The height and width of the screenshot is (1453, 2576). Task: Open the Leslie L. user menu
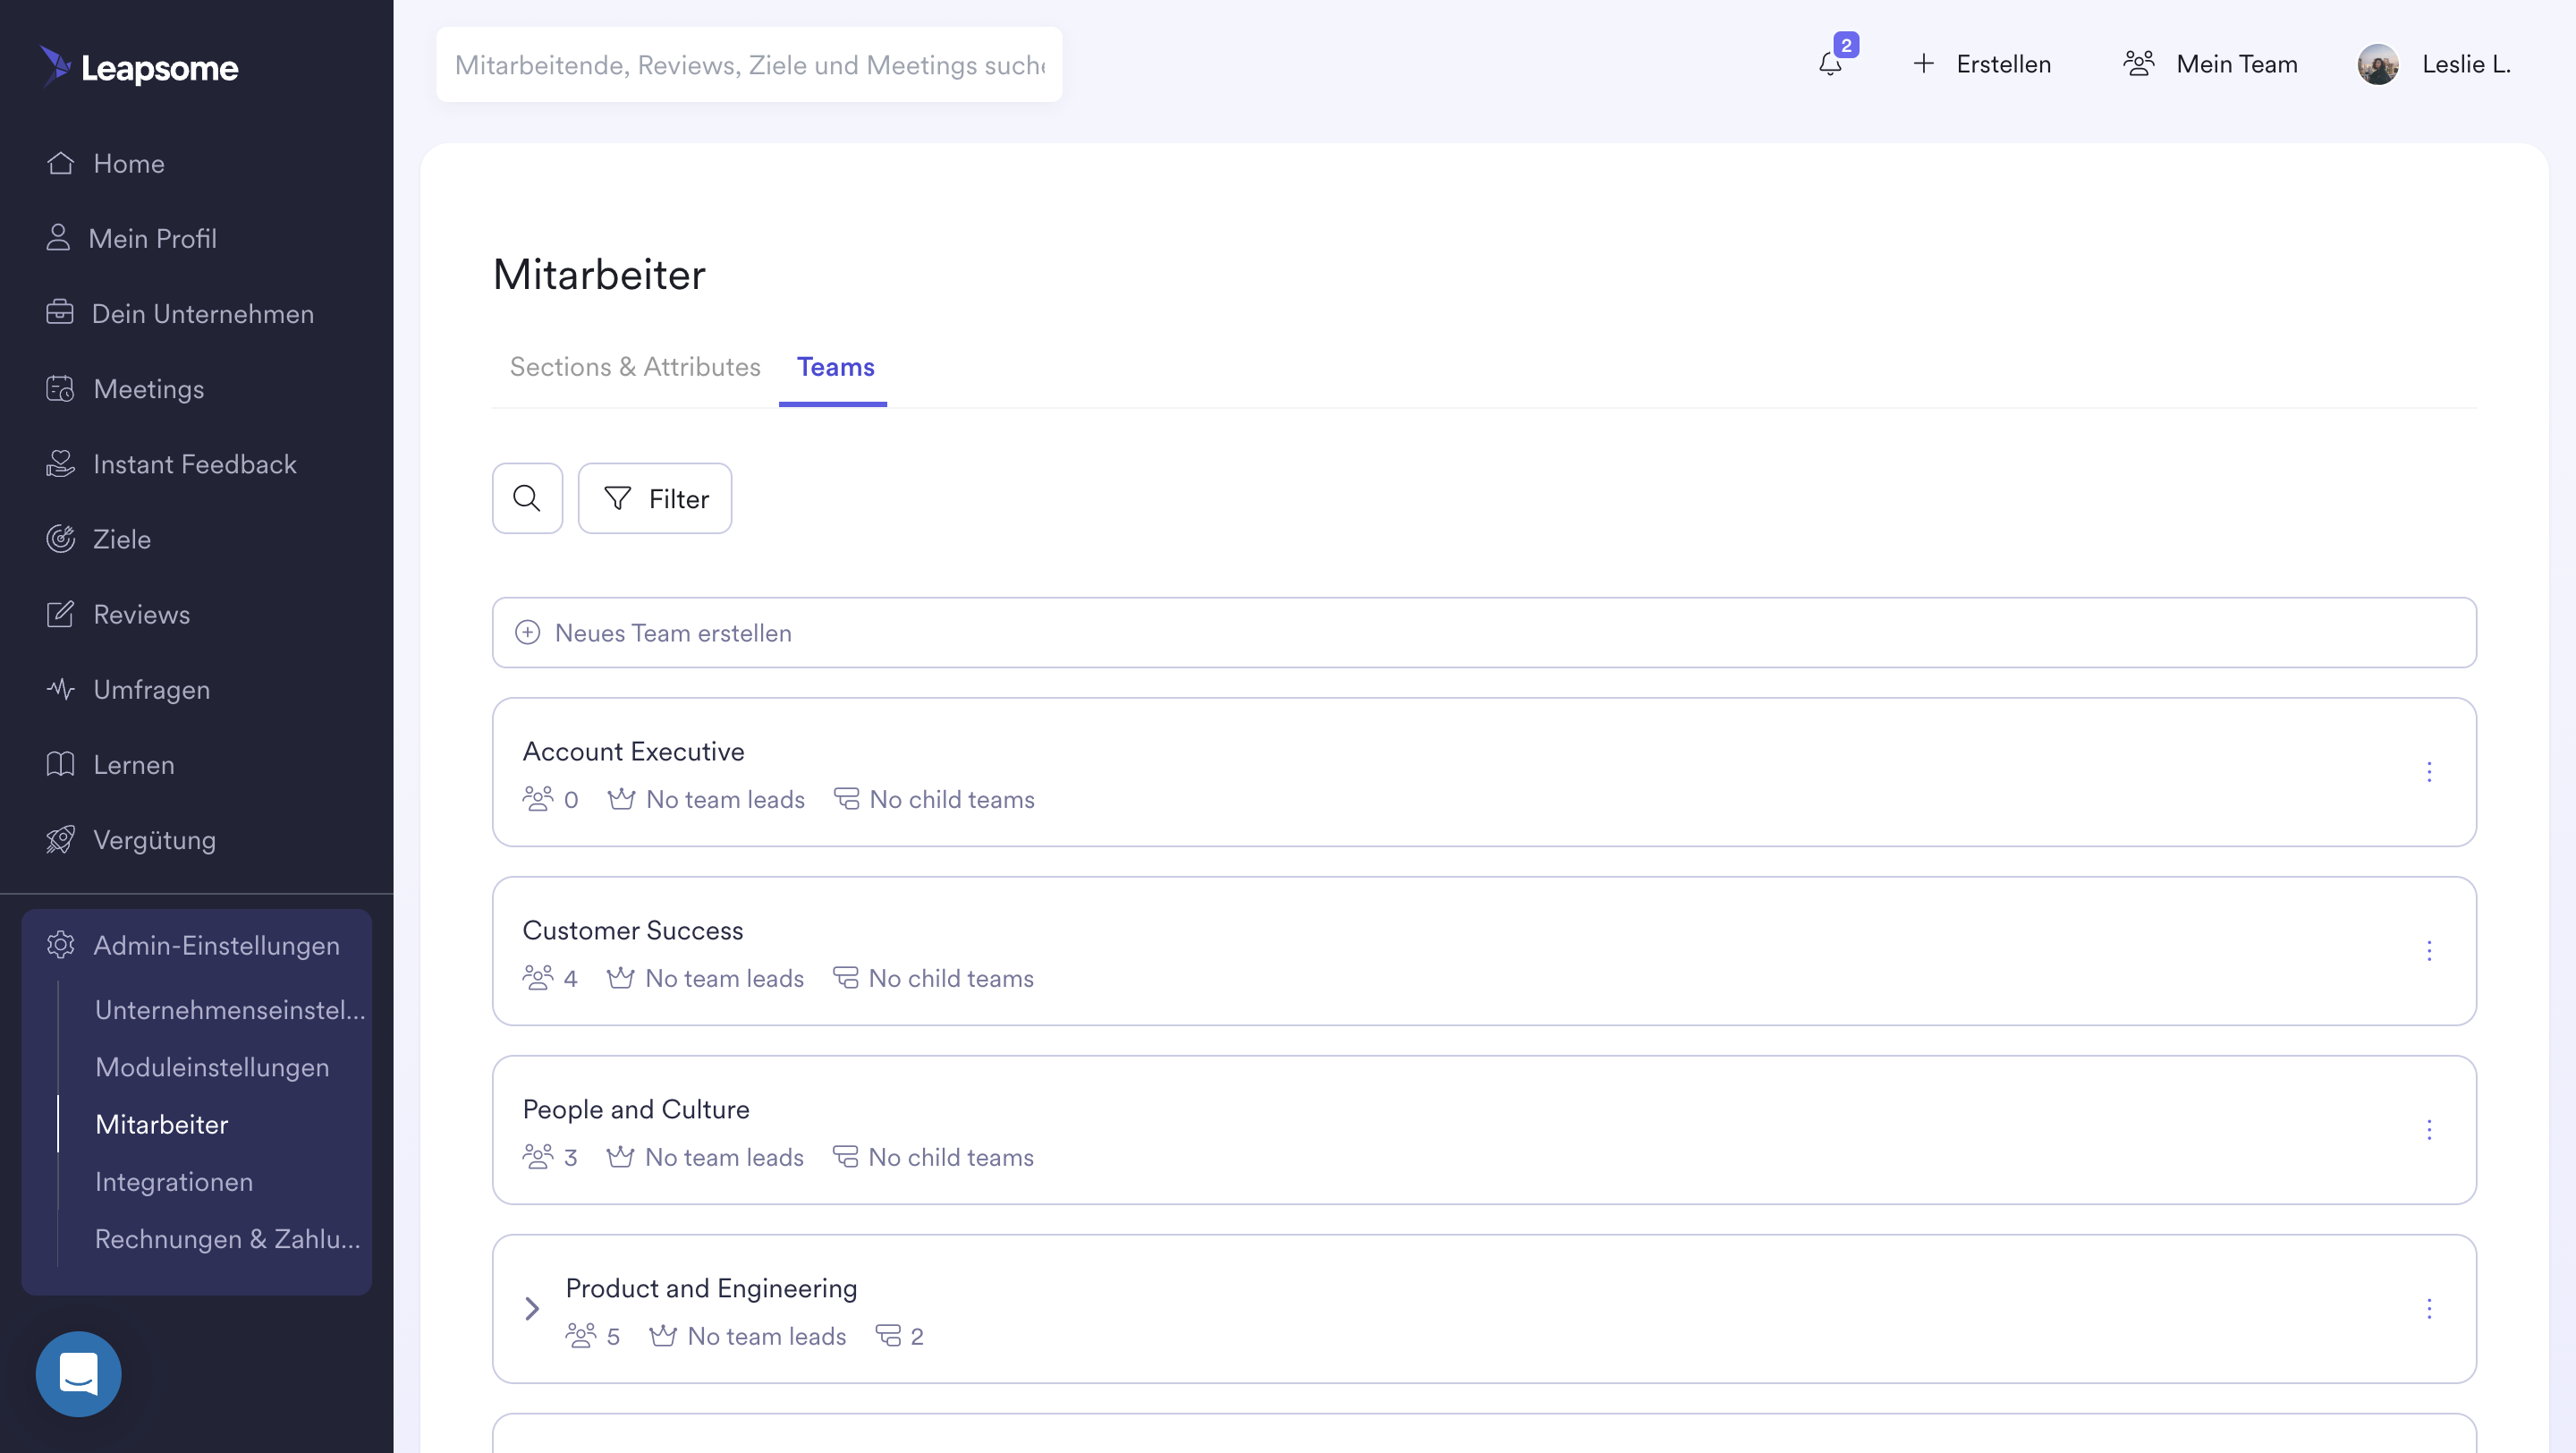point(2434,64)
